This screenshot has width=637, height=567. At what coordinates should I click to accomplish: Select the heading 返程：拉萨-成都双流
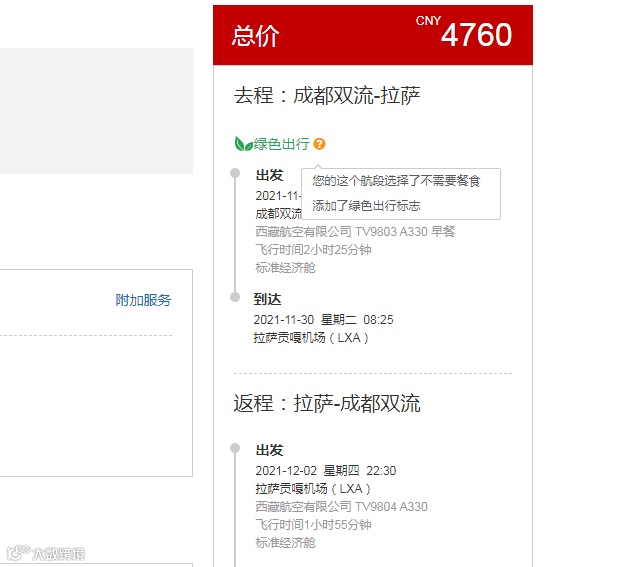(327, 403)
